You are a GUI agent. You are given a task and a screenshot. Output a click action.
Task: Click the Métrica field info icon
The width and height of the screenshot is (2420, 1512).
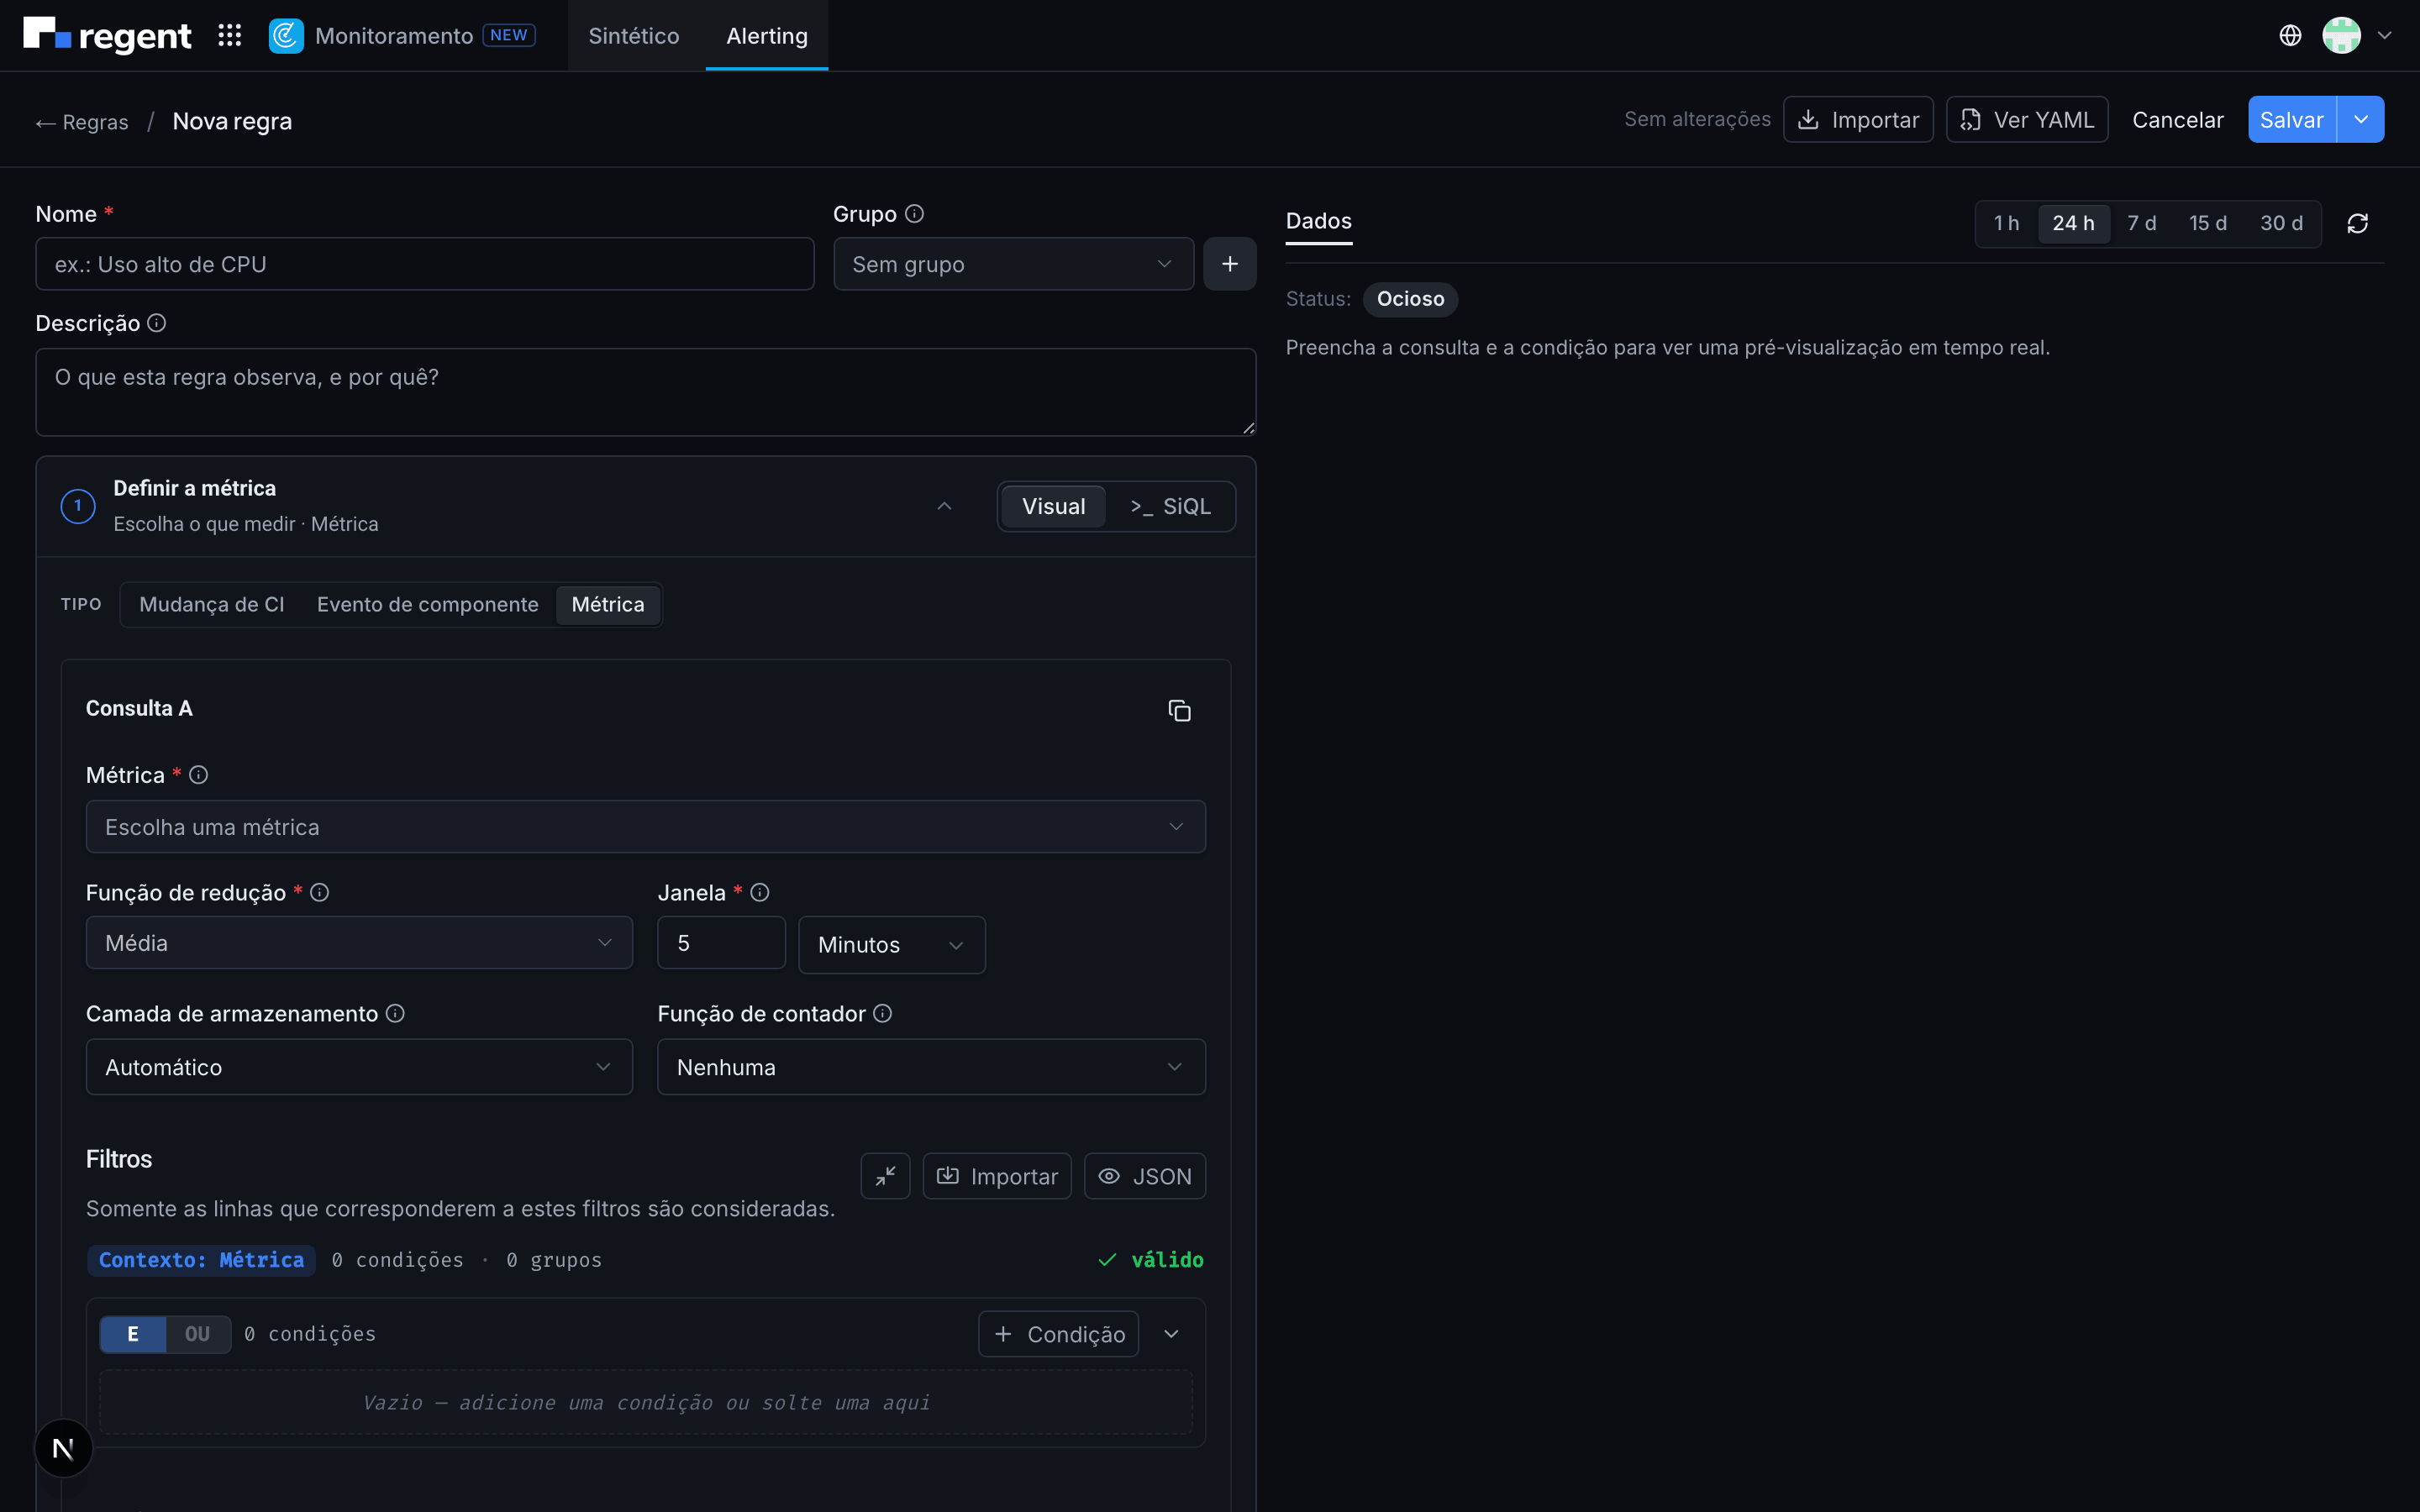coord(199,775)
